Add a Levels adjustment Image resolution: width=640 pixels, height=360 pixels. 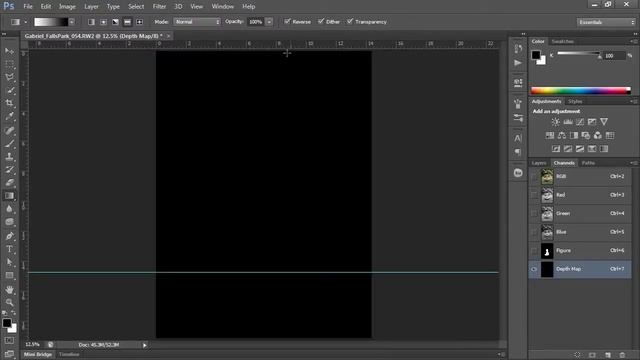coord(568,122)
